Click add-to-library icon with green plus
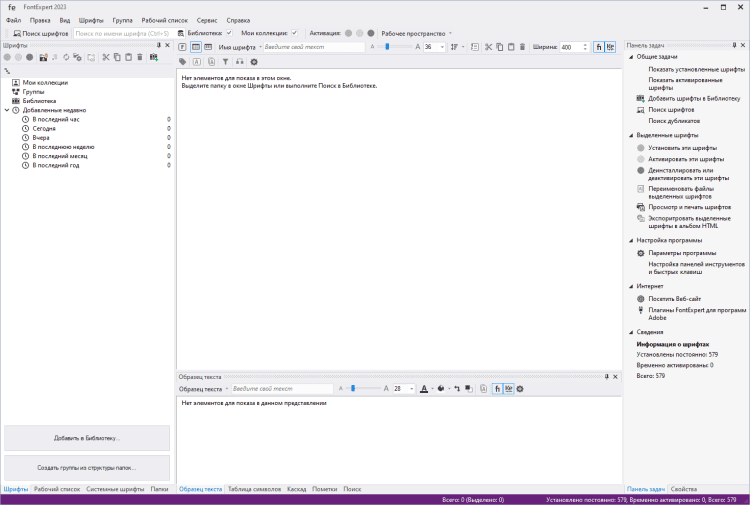Image resolution: width=750 pixels, height=505 pixels. point(154,57)
